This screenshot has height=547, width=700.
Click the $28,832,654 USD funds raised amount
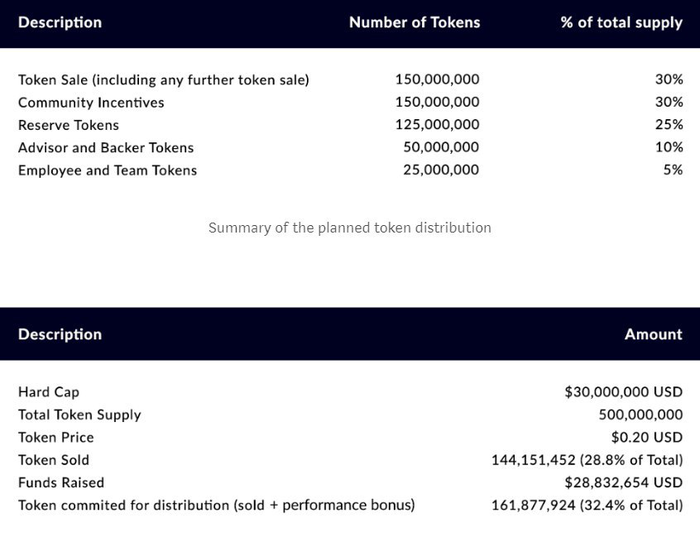point(623,482)
